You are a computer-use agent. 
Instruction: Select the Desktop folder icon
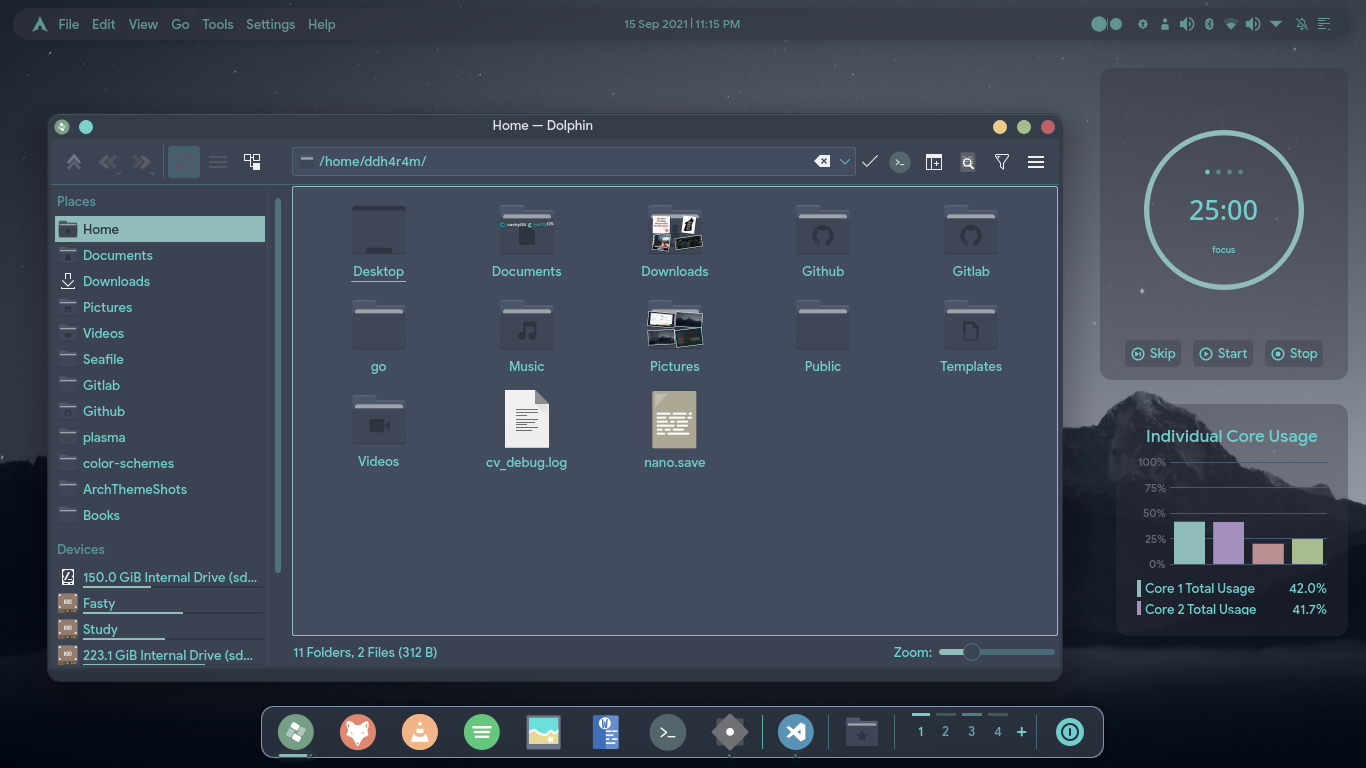(379, 231)
